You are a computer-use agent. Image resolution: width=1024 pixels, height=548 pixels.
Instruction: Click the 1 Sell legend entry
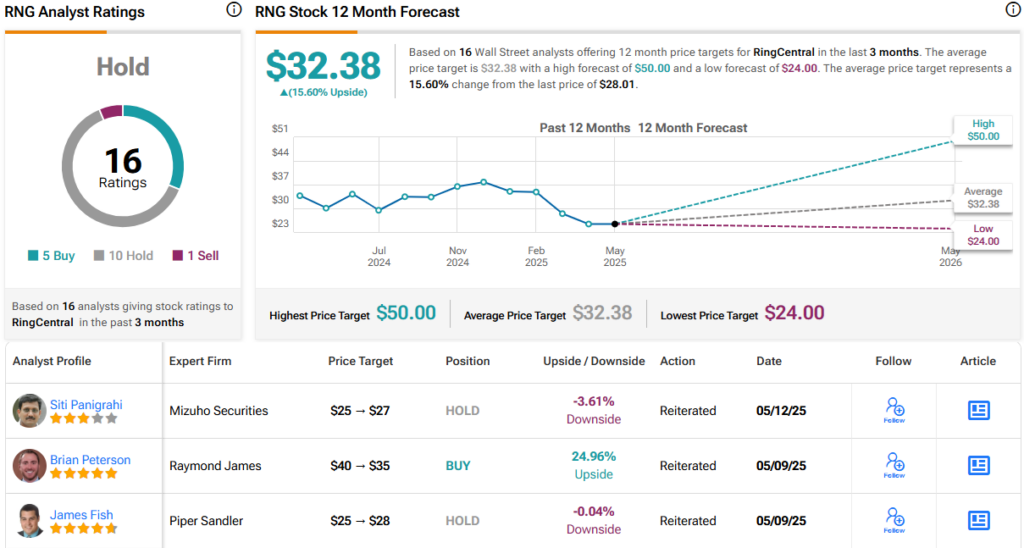pos(195,255)
